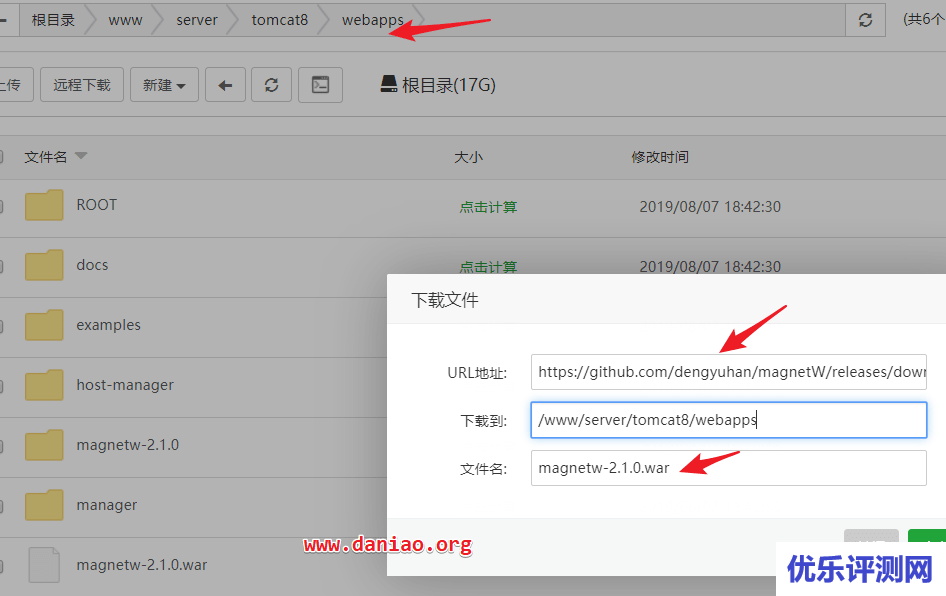
Task: Go to 根目录 in the breadcrumb
Action: [x=53, y=20]
